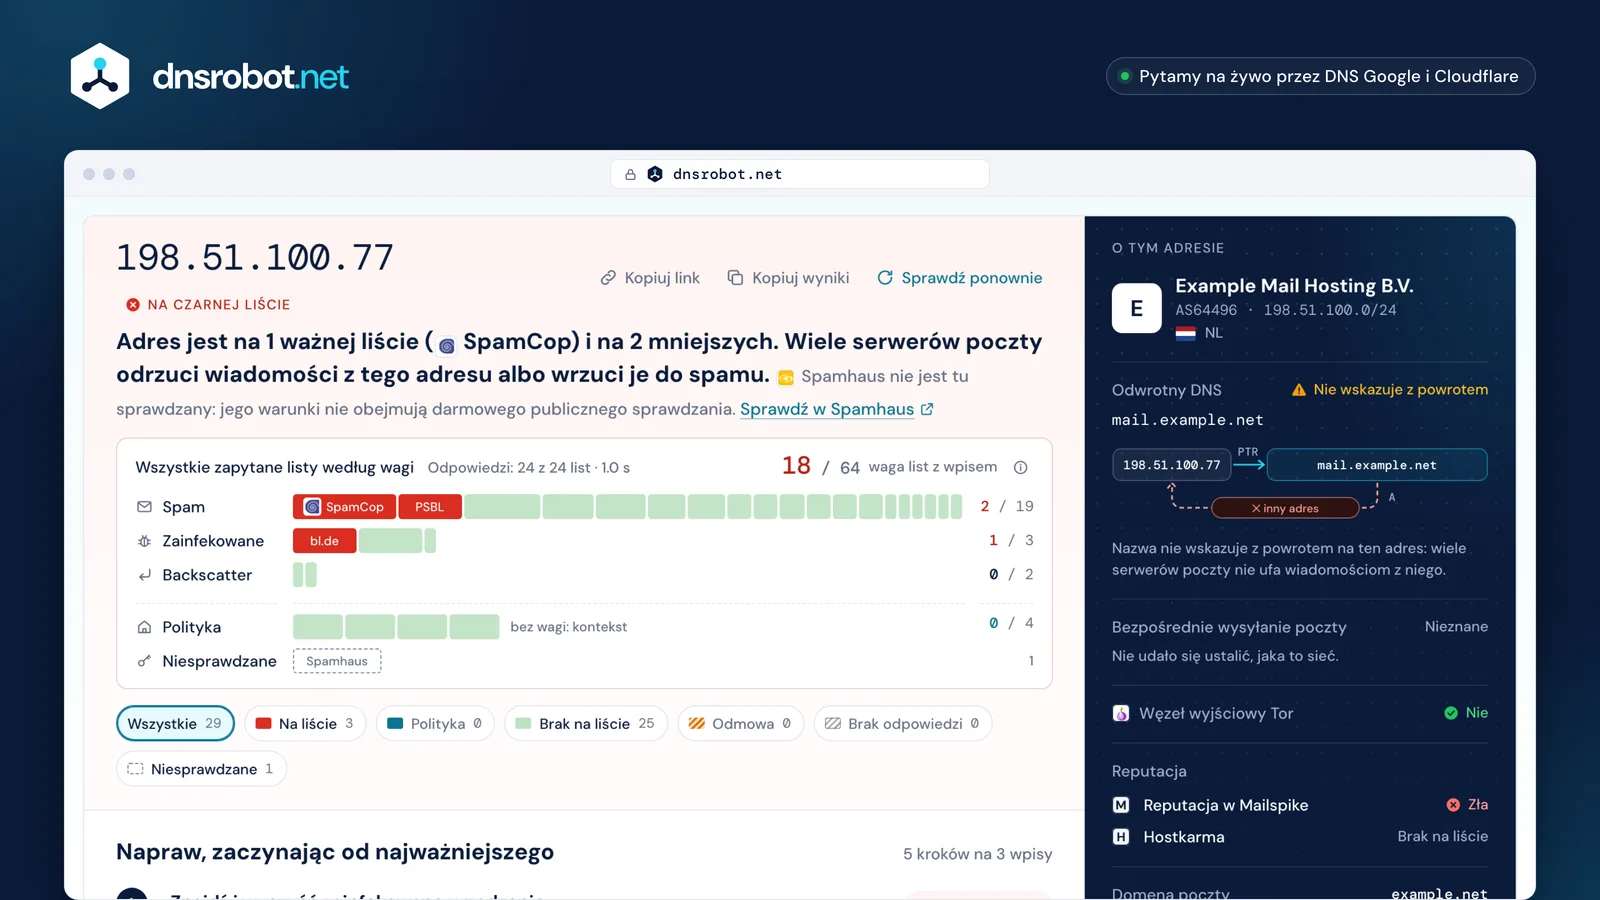Click the warning triangle beside Nie wskazuje z powrotem

[x=1299, y=390]
